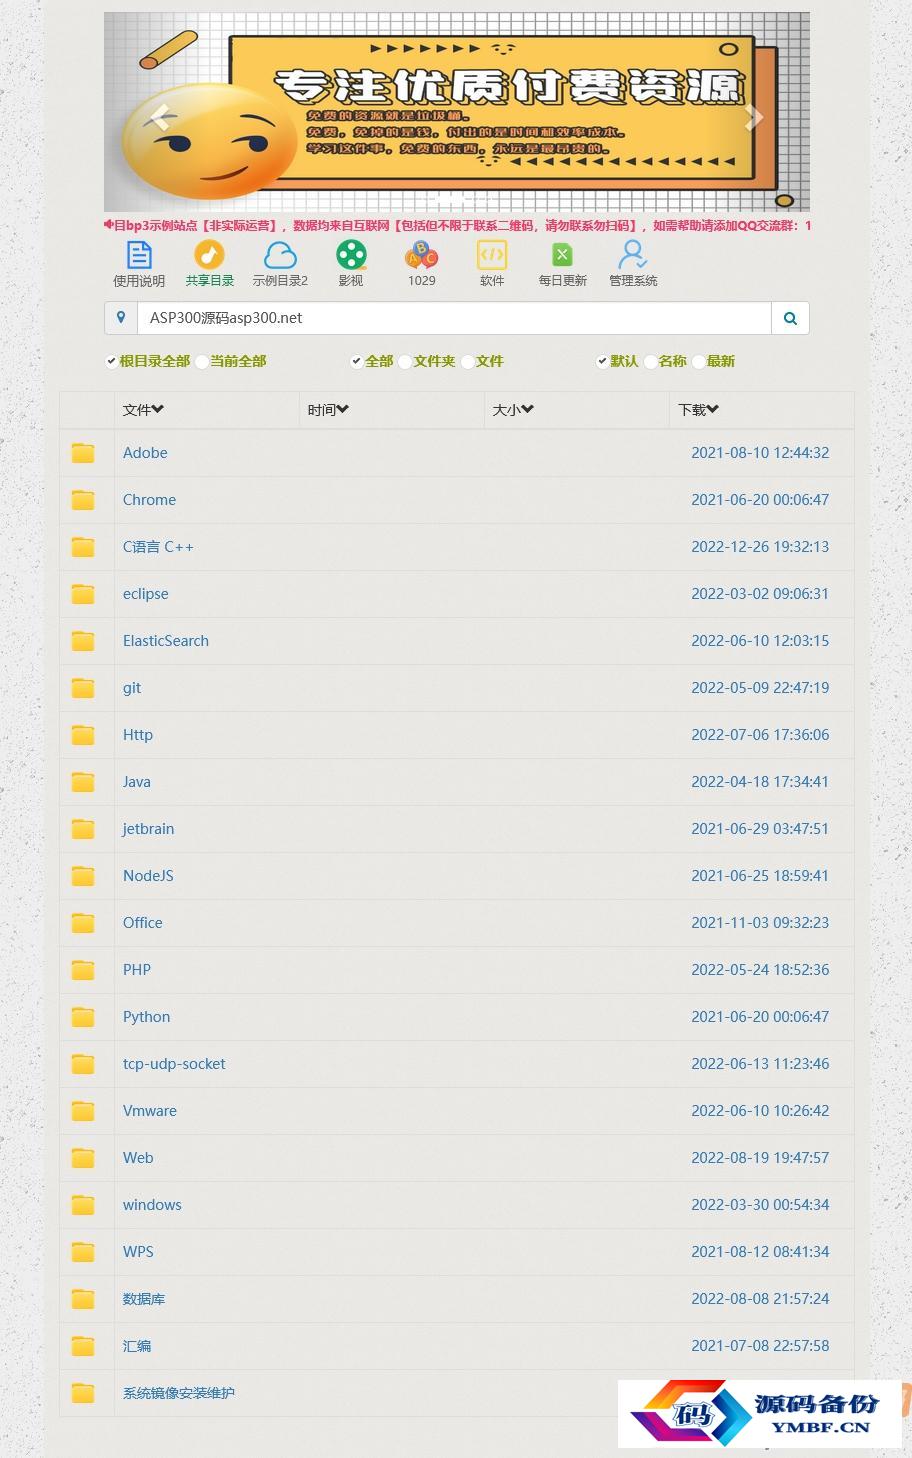912x1458 pixels.
Task: Go to previous banner slide arrow
Action: [160, 117]
